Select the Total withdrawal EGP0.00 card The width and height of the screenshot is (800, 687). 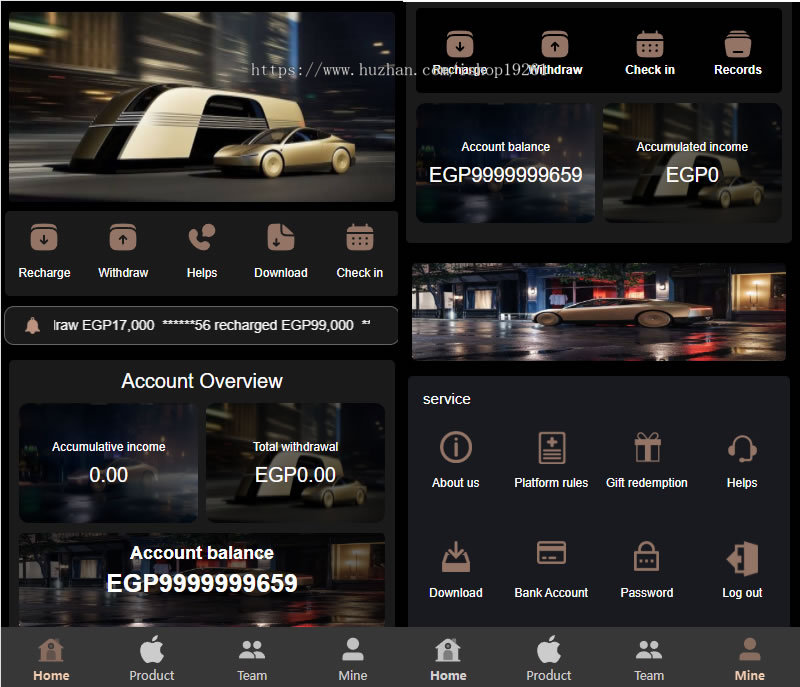295,463
